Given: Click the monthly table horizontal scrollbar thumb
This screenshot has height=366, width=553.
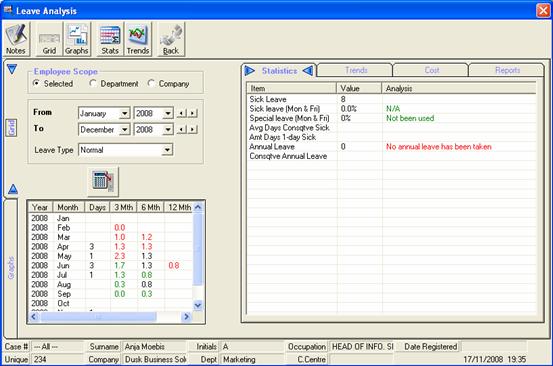Looking at the screenshot, I should pos(98,317).
